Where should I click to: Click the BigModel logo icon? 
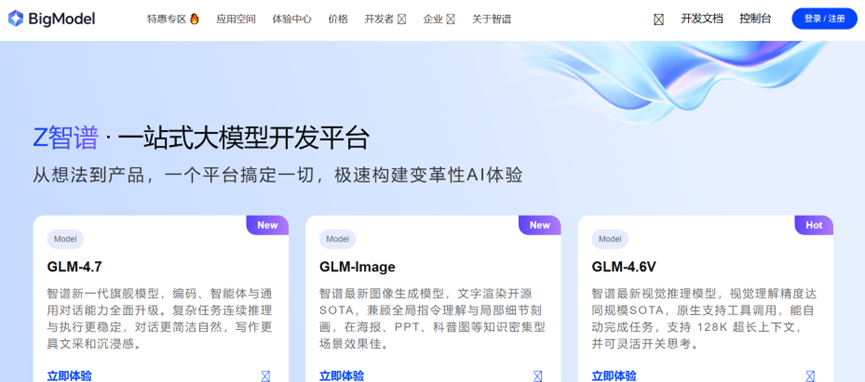point(15,19)
